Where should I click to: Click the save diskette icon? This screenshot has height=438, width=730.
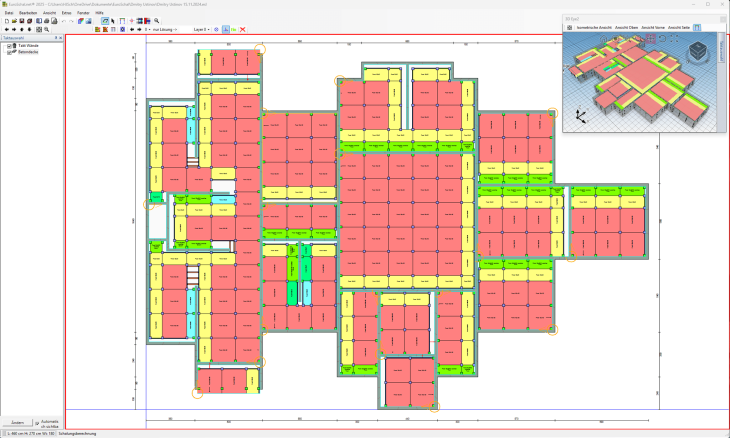pos(22,20)
